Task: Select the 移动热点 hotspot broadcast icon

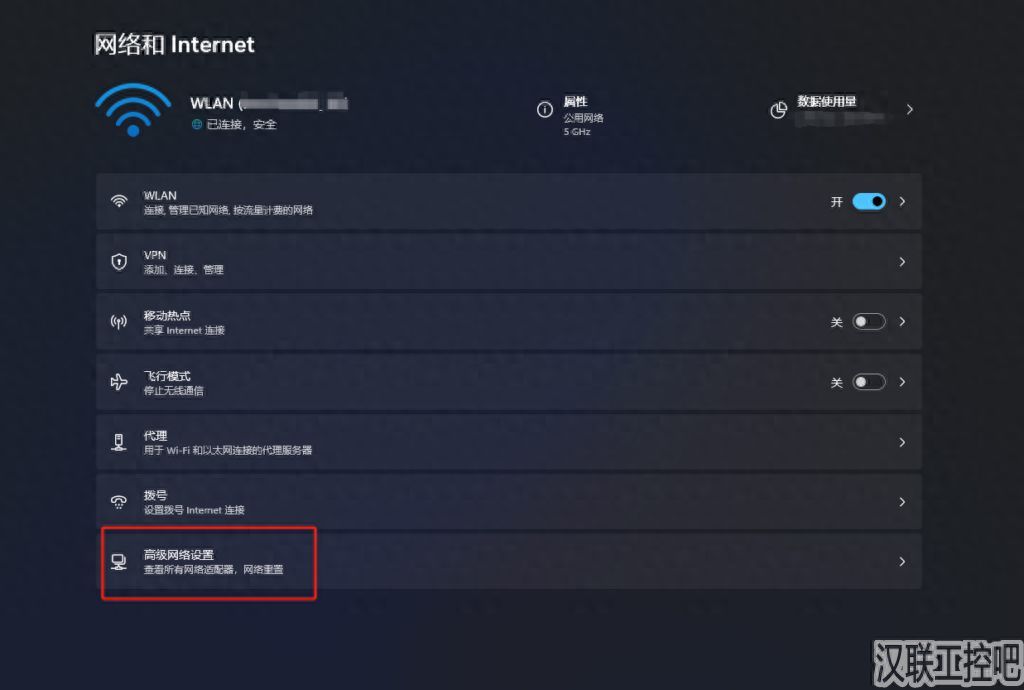Action: point(119,321)
